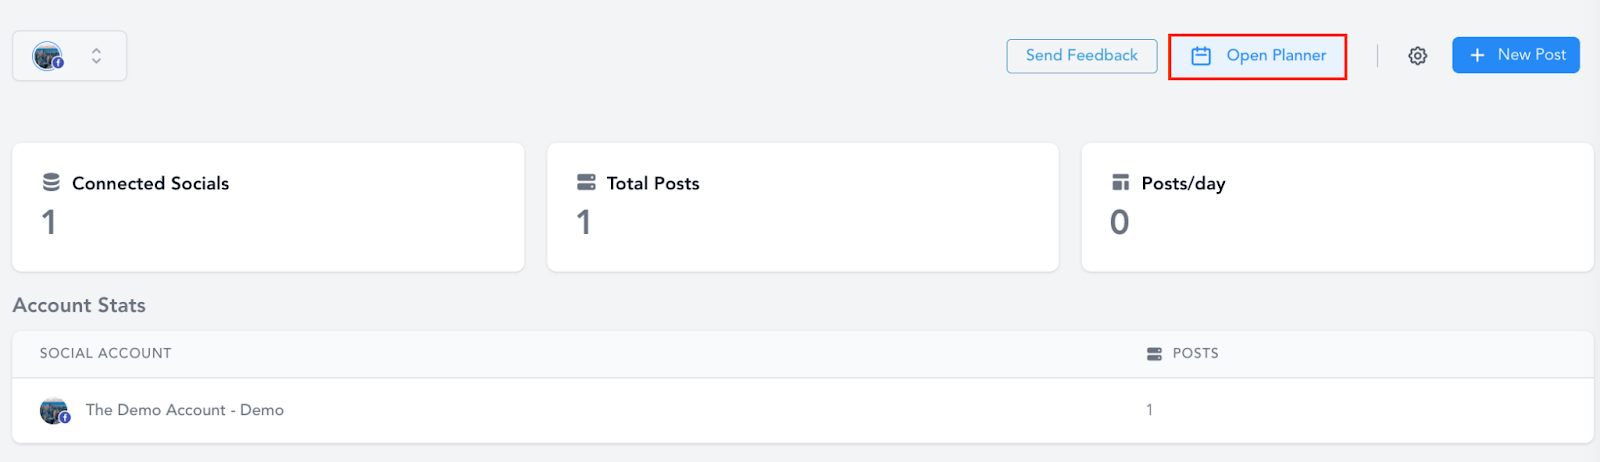Open the Planner
This screenshot has height=462, width=1600.
pos(1258,56)
